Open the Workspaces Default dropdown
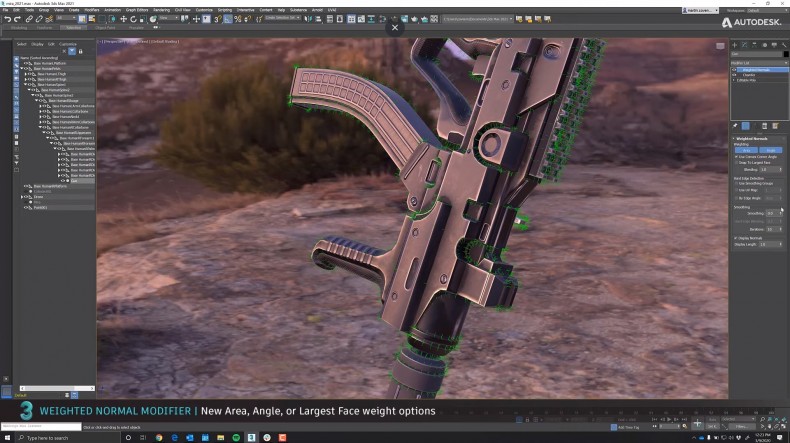The width and height of the screenshot is (790, 443). (766, 10)
